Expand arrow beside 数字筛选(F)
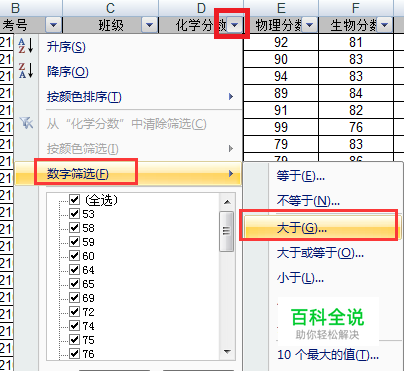404x371 pixels. pyautogui.click(x=231, y=174)
